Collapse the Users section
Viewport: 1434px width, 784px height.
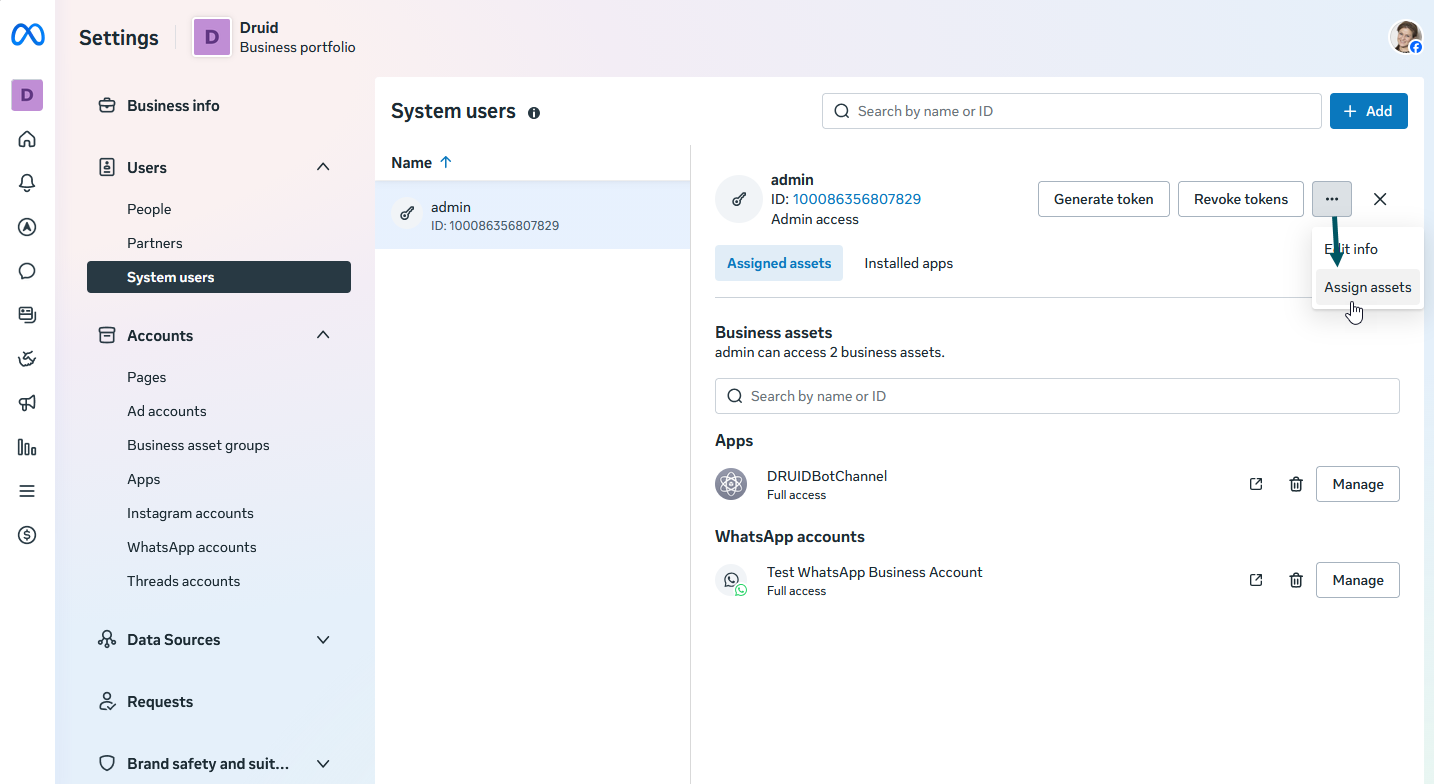coord(323,167)
